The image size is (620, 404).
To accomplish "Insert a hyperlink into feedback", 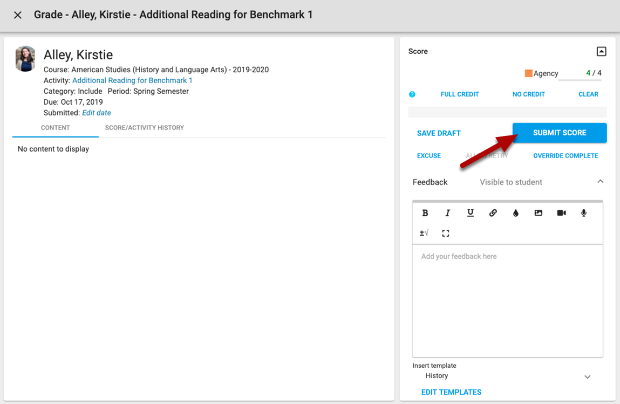I will [493, 213].
